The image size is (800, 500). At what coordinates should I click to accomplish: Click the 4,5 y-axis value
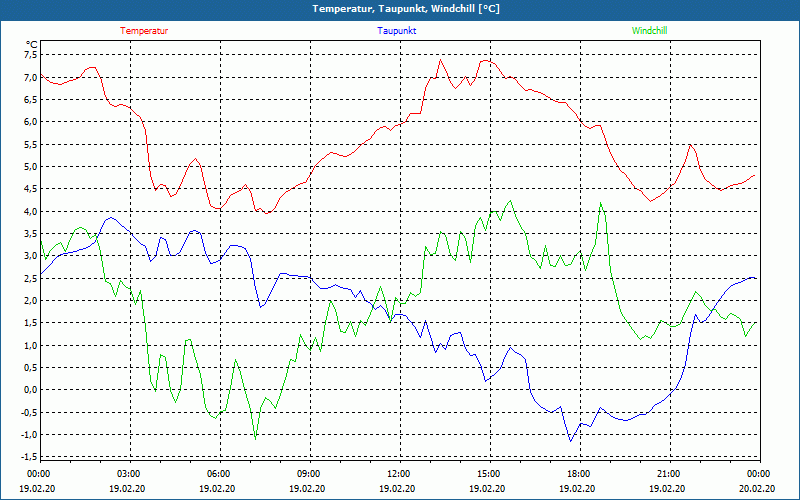(x=31, y=189)
